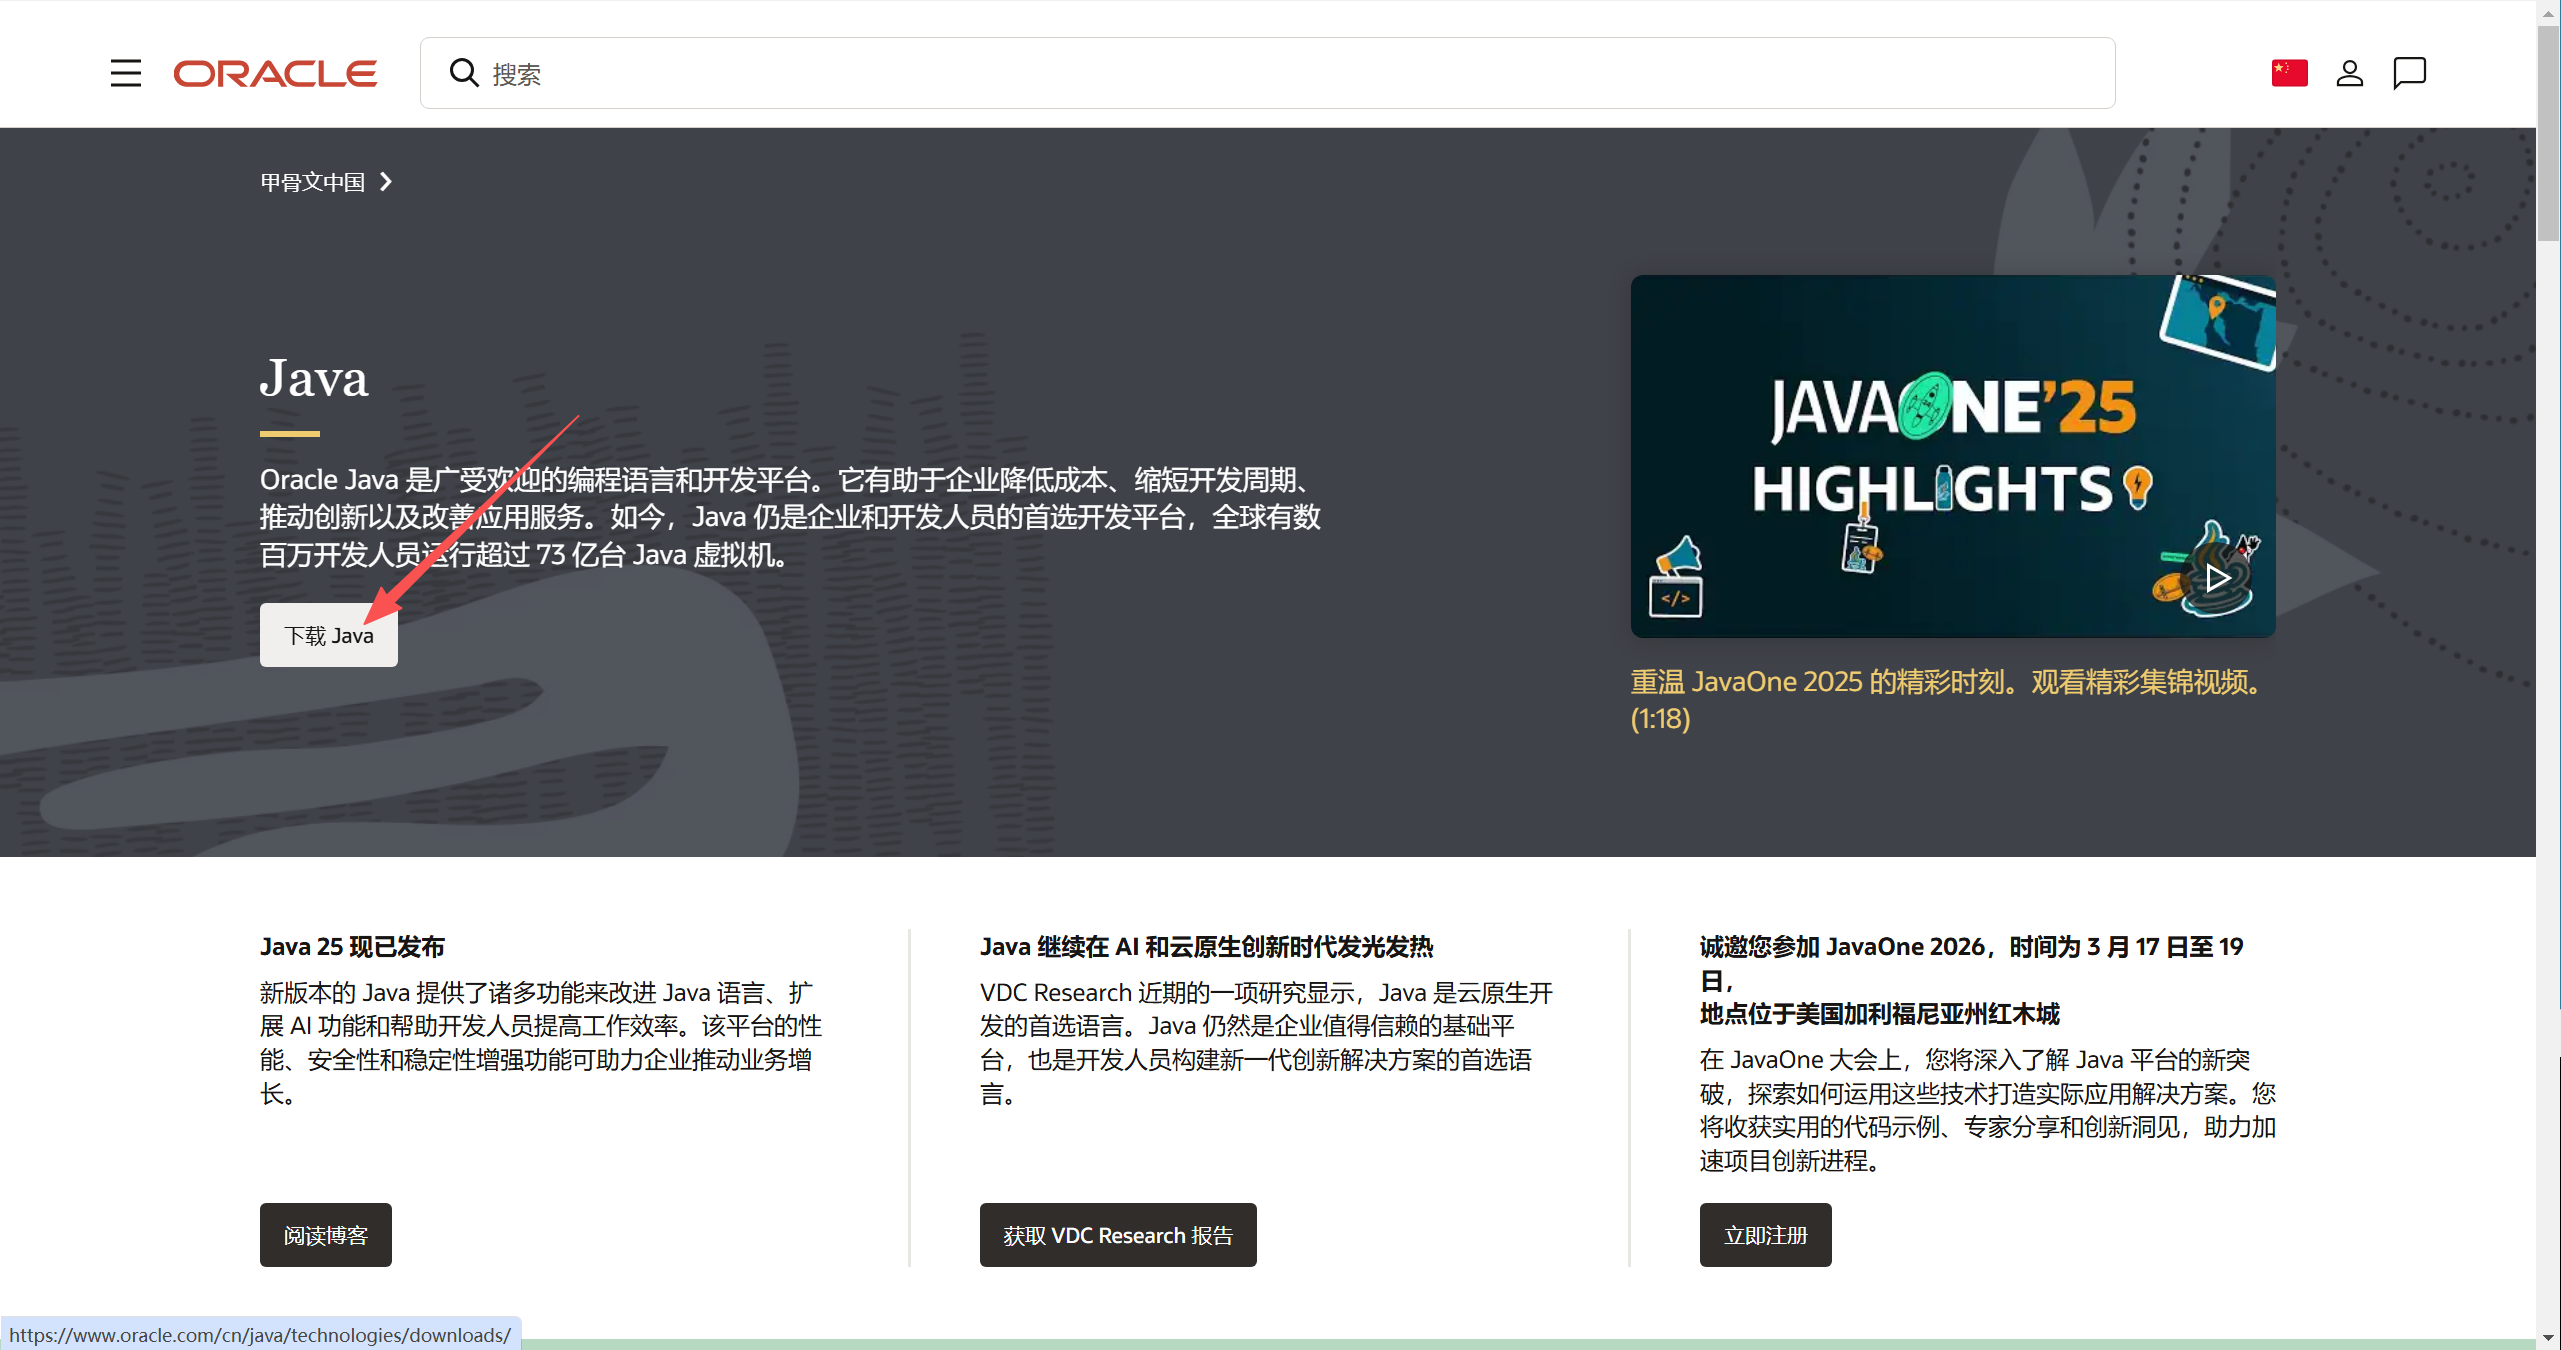
Task: Click the Oracle logo
Action: [275, 73]
